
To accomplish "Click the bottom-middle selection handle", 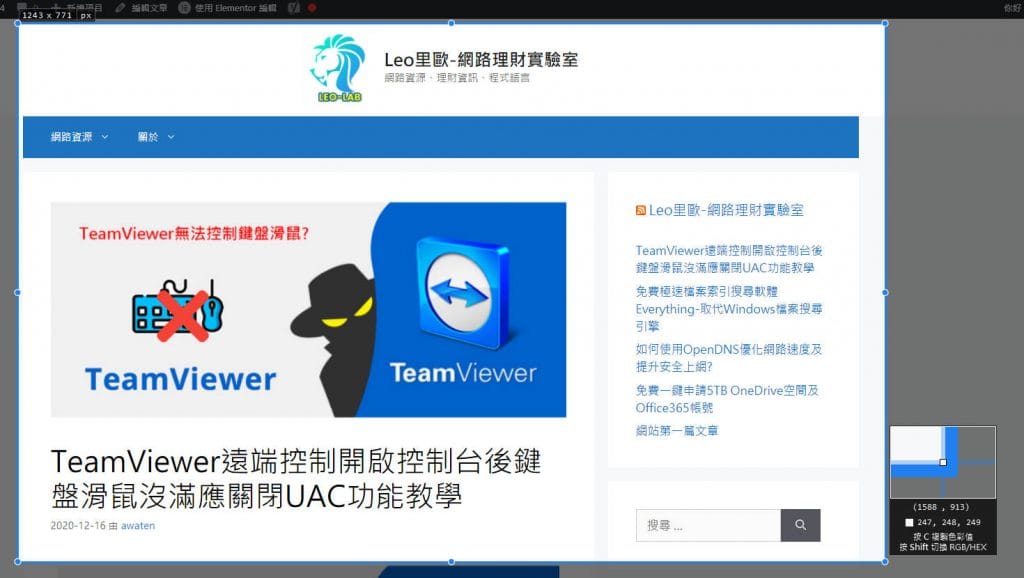I will (x=451, y=562).
